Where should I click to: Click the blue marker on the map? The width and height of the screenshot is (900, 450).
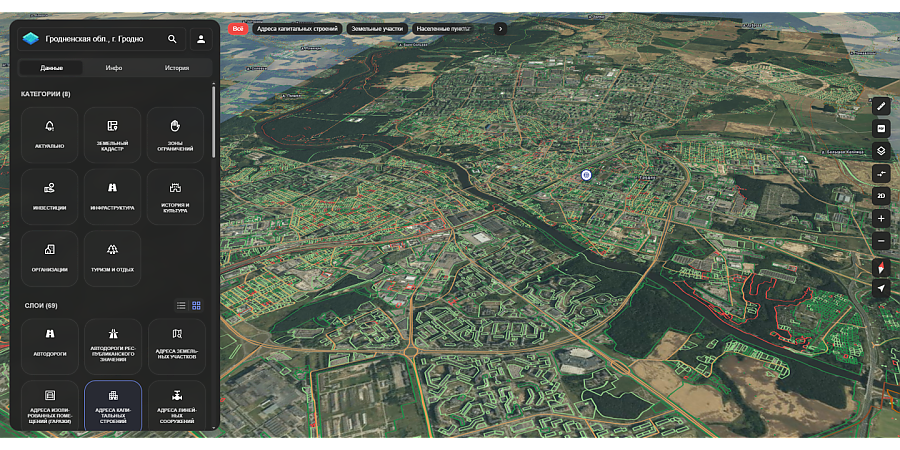[586, 176]
